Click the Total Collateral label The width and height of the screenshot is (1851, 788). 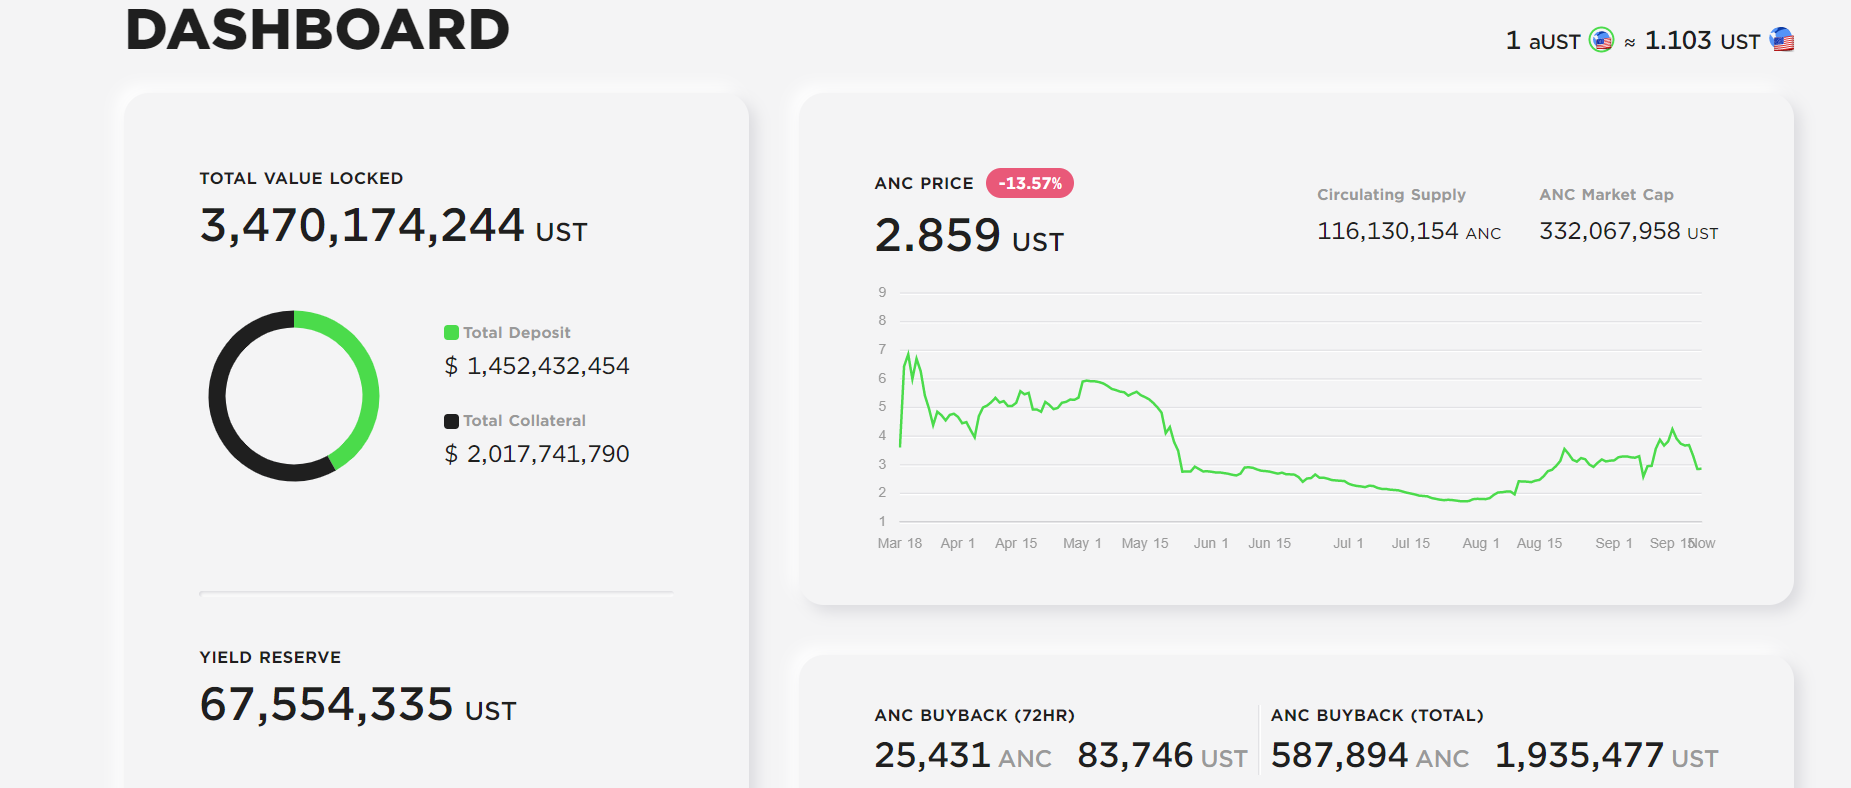(x=524, y=421)
